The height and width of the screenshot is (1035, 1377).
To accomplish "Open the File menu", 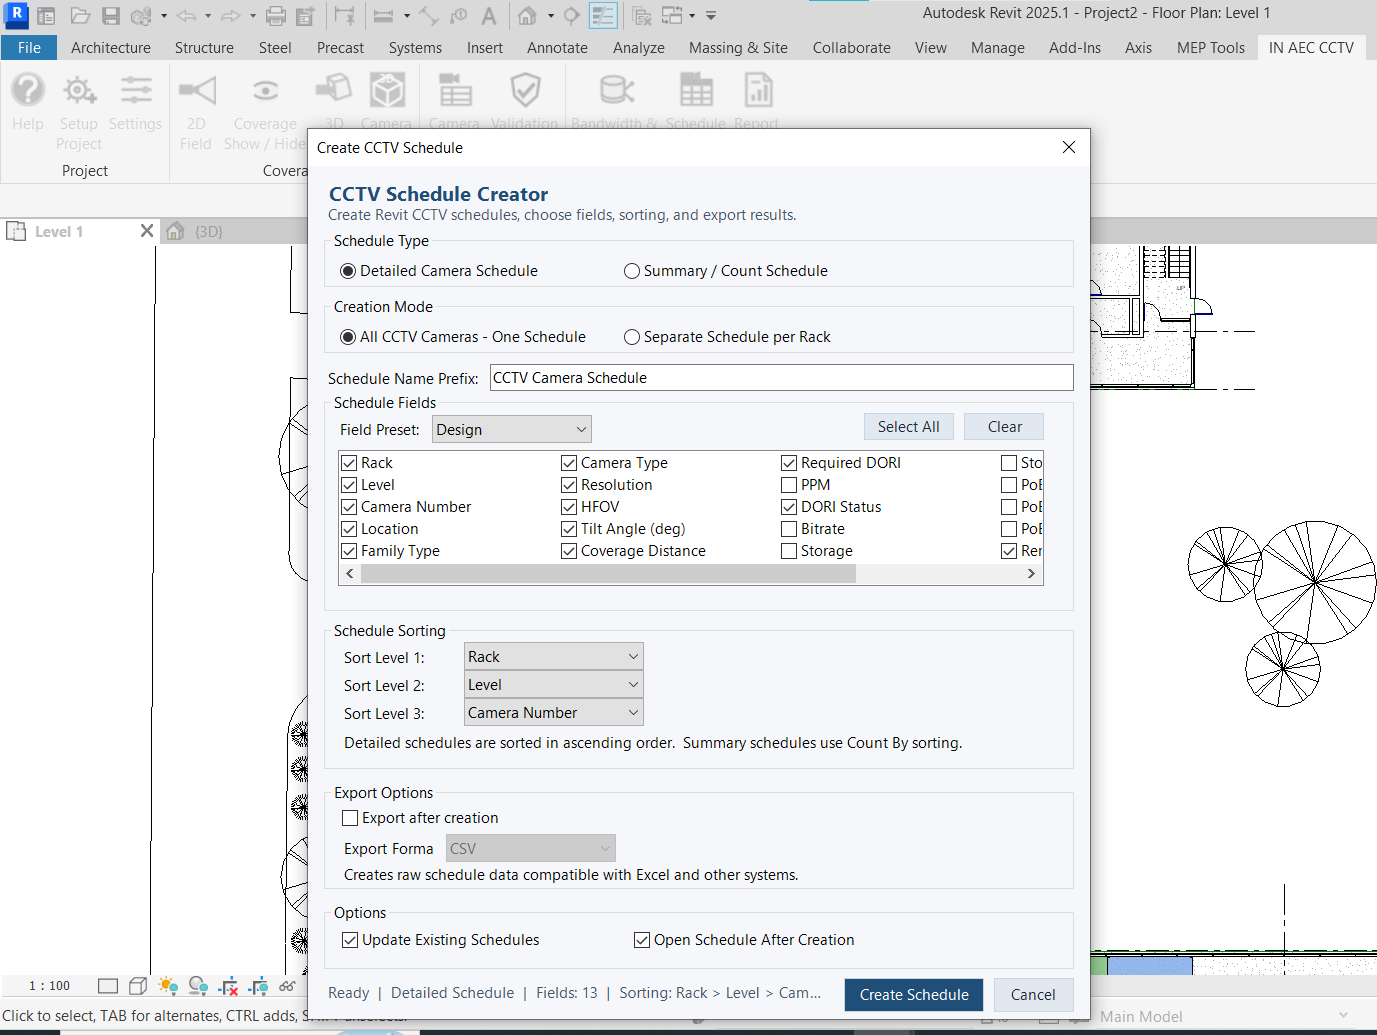I will pos(29,48).
